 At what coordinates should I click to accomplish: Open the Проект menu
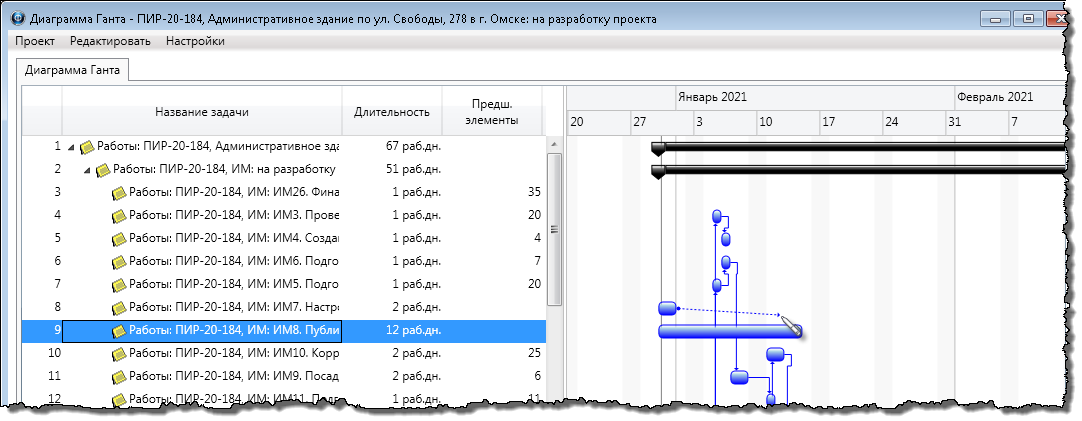click(35, 41)
